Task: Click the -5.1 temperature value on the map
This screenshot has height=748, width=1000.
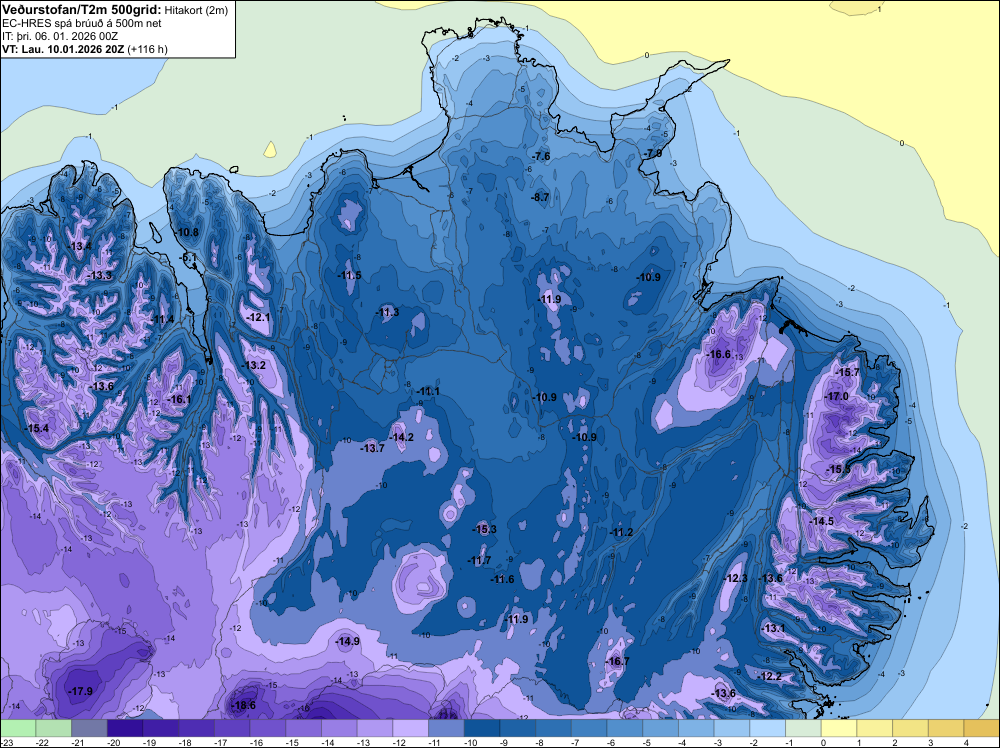Action: coord(188,257)
